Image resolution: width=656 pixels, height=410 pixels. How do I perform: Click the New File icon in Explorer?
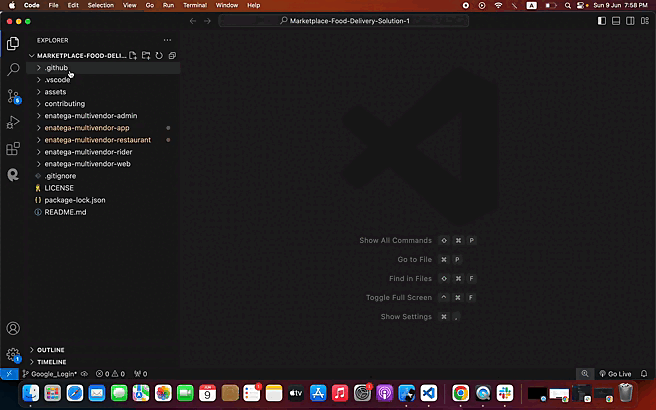[132, 56]
